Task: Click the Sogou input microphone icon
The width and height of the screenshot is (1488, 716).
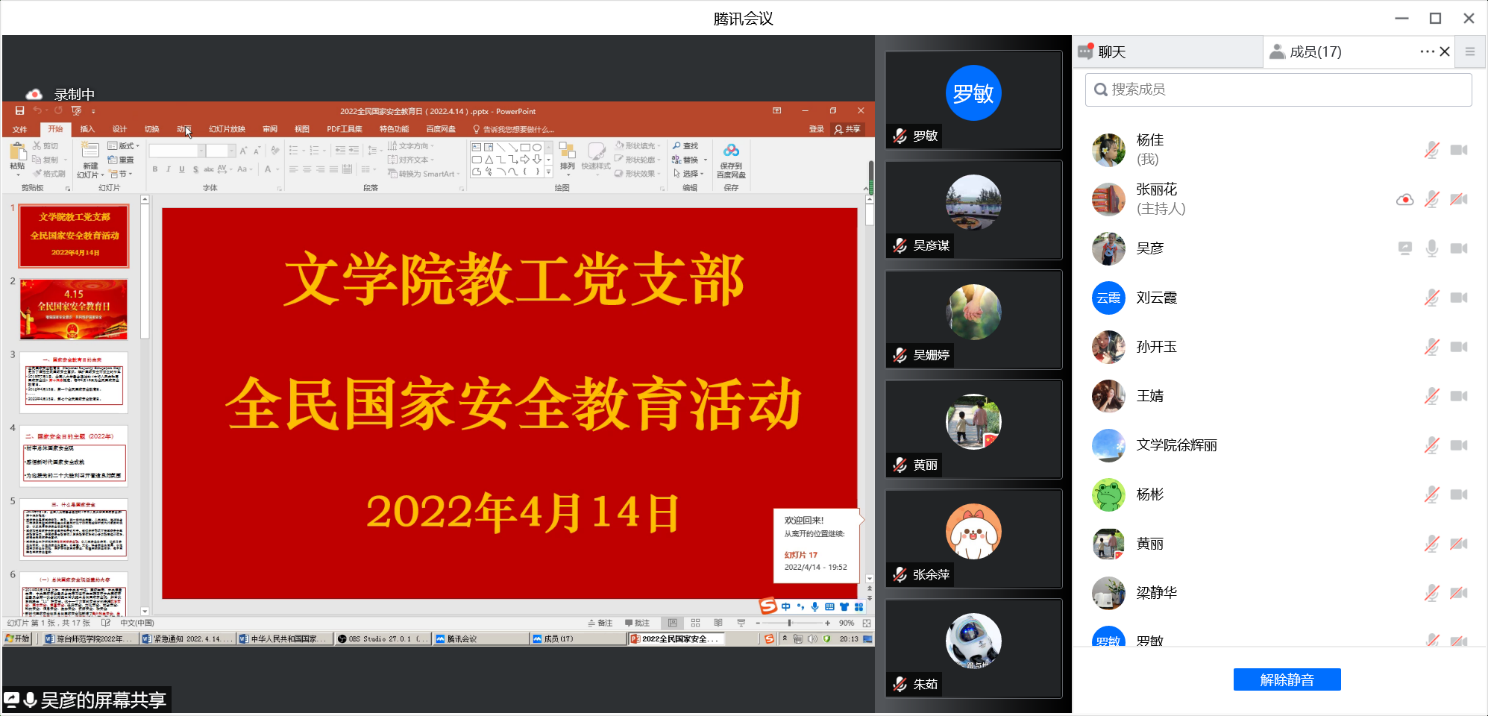Action: tap(815, 606)
